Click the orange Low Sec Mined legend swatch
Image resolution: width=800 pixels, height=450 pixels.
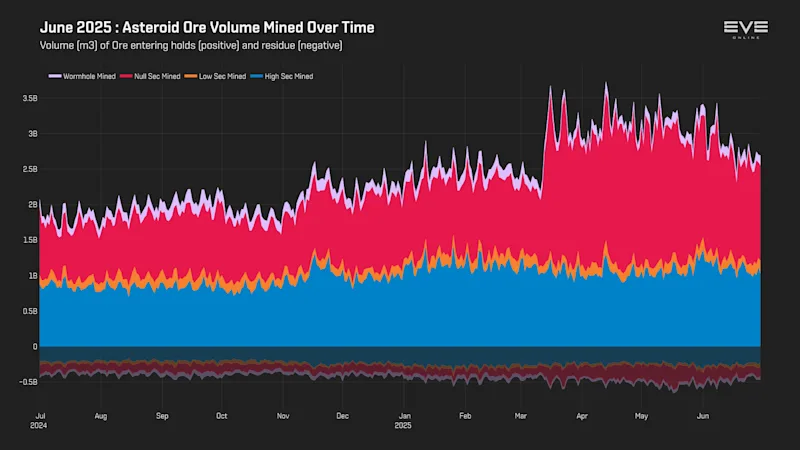[191, 76]
